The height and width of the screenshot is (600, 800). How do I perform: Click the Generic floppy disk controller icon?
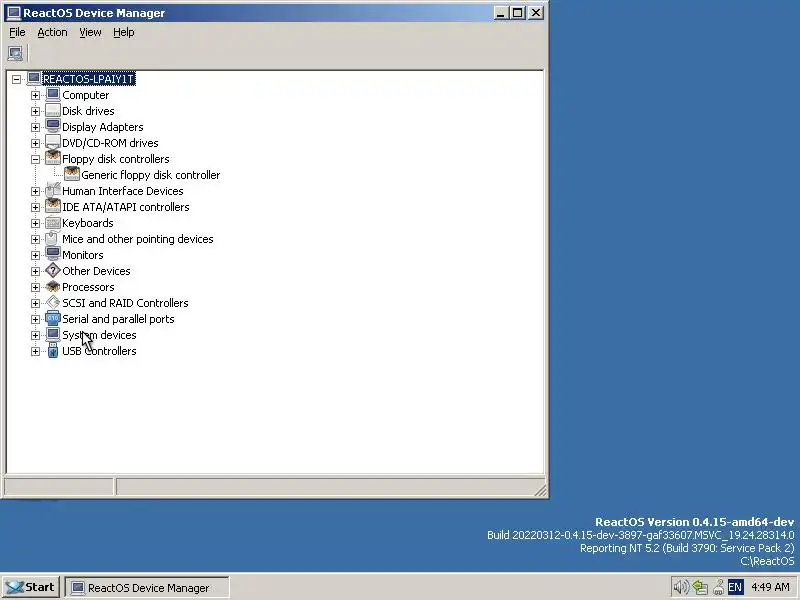[x=72, y=174]
